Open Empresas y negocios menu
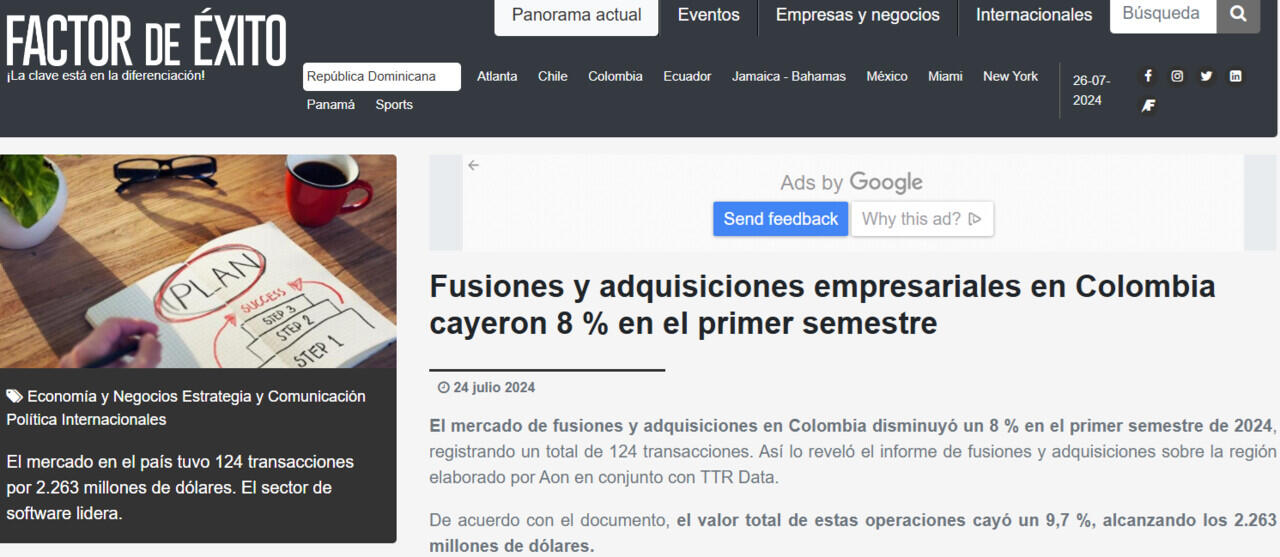This screenshot has width=1280, height=557. pyautogui.click(x=857, y=16)
